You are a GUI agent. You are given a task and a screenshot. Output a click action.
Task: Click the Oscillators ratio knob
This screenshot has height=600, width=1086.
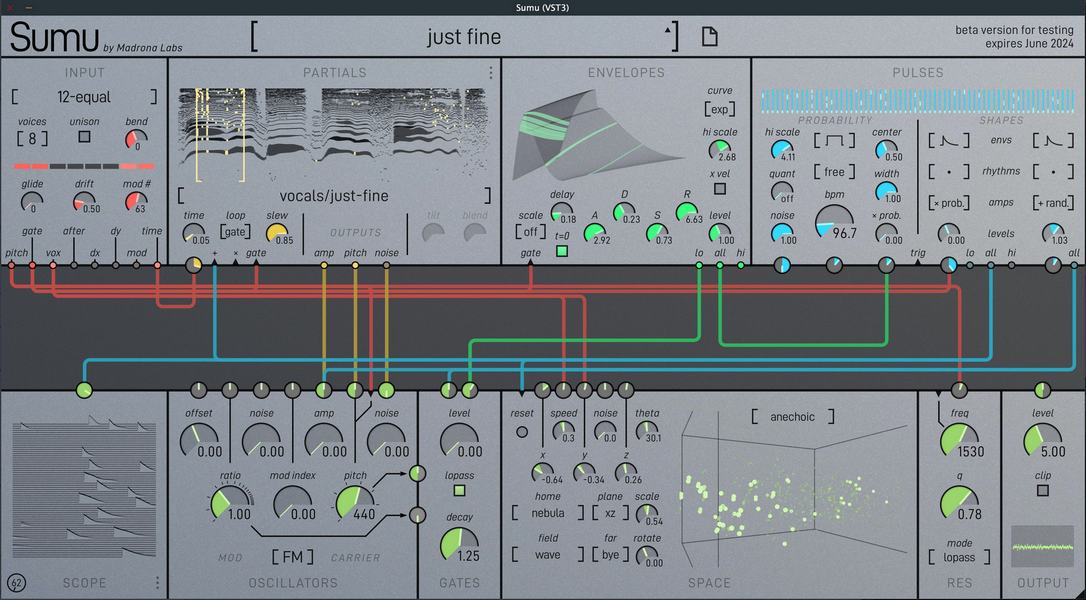[x=230, y=504]
